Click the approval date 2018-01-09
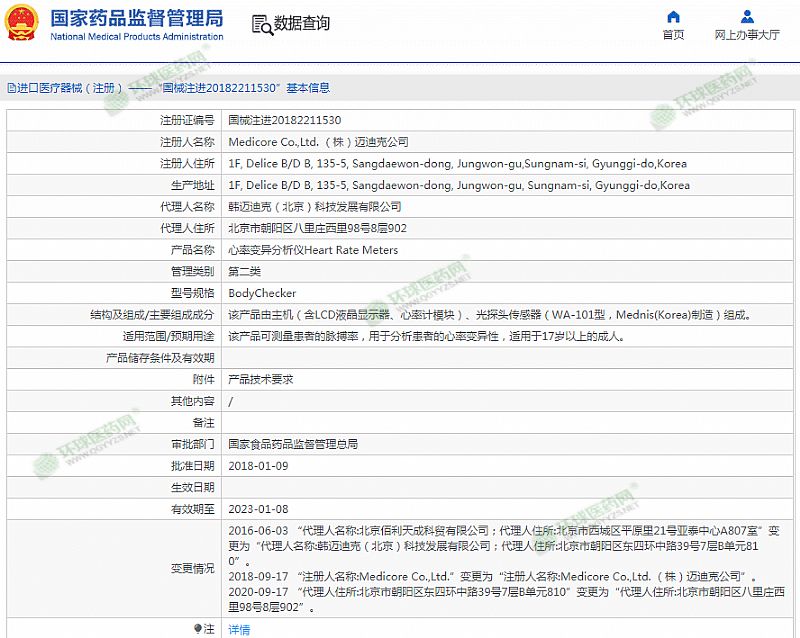The width and height of the screenshot is (800, 638). click(x=258, y=466)
